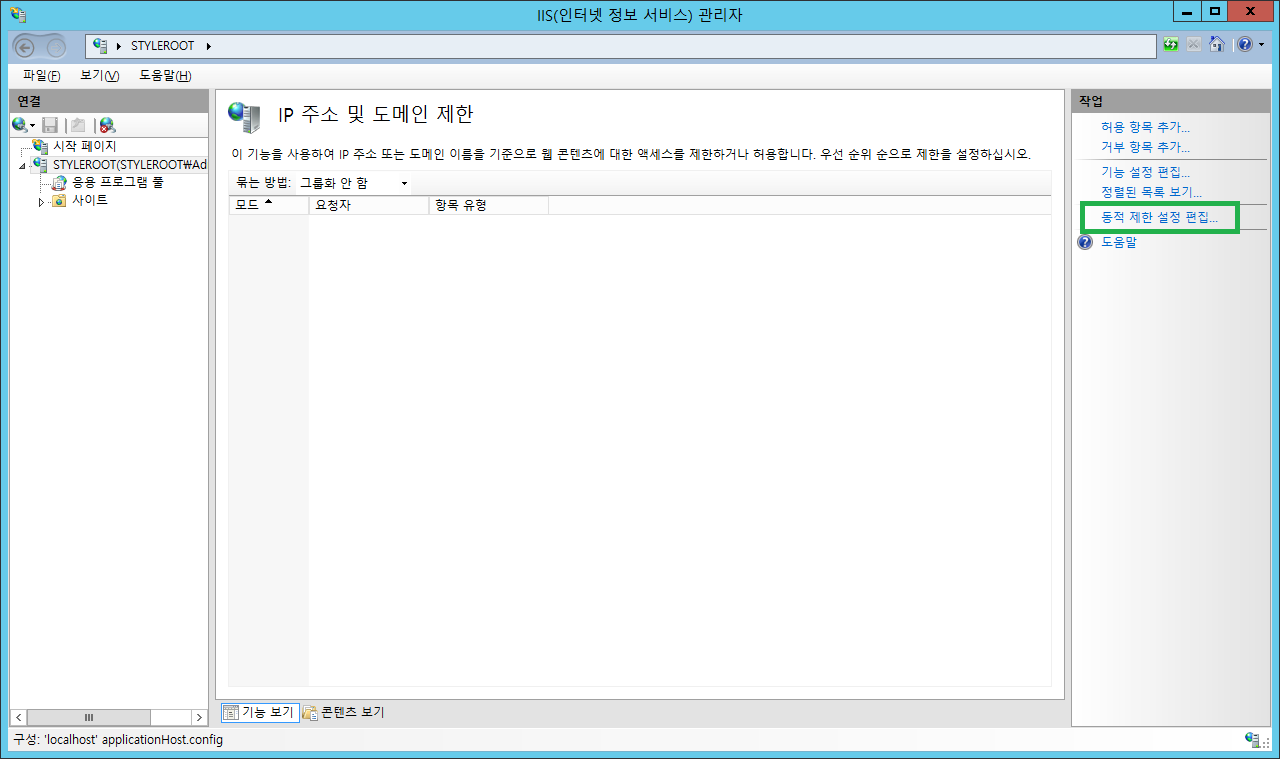Click the arrow before STYLEROOT in address bar

click(119, 46)
